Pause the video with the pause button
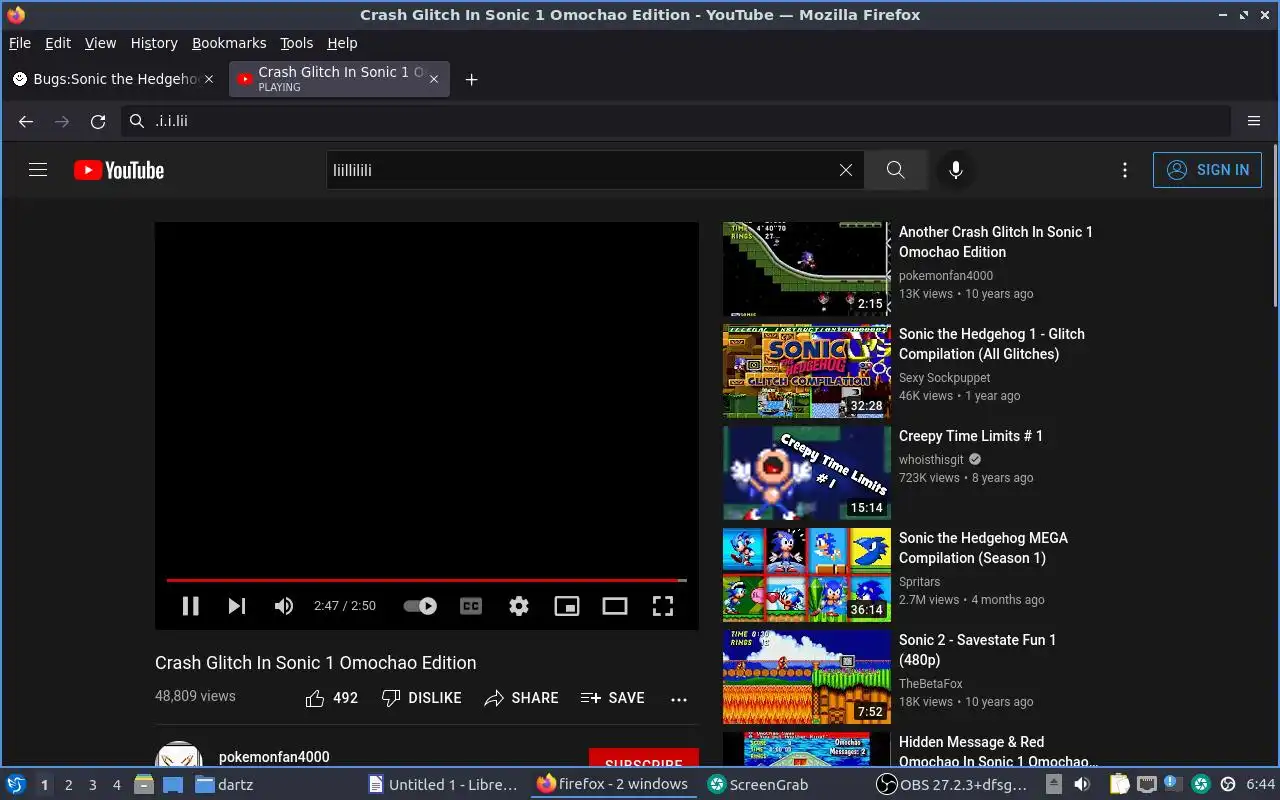1280x800 pixels. [x=190, y=606]
